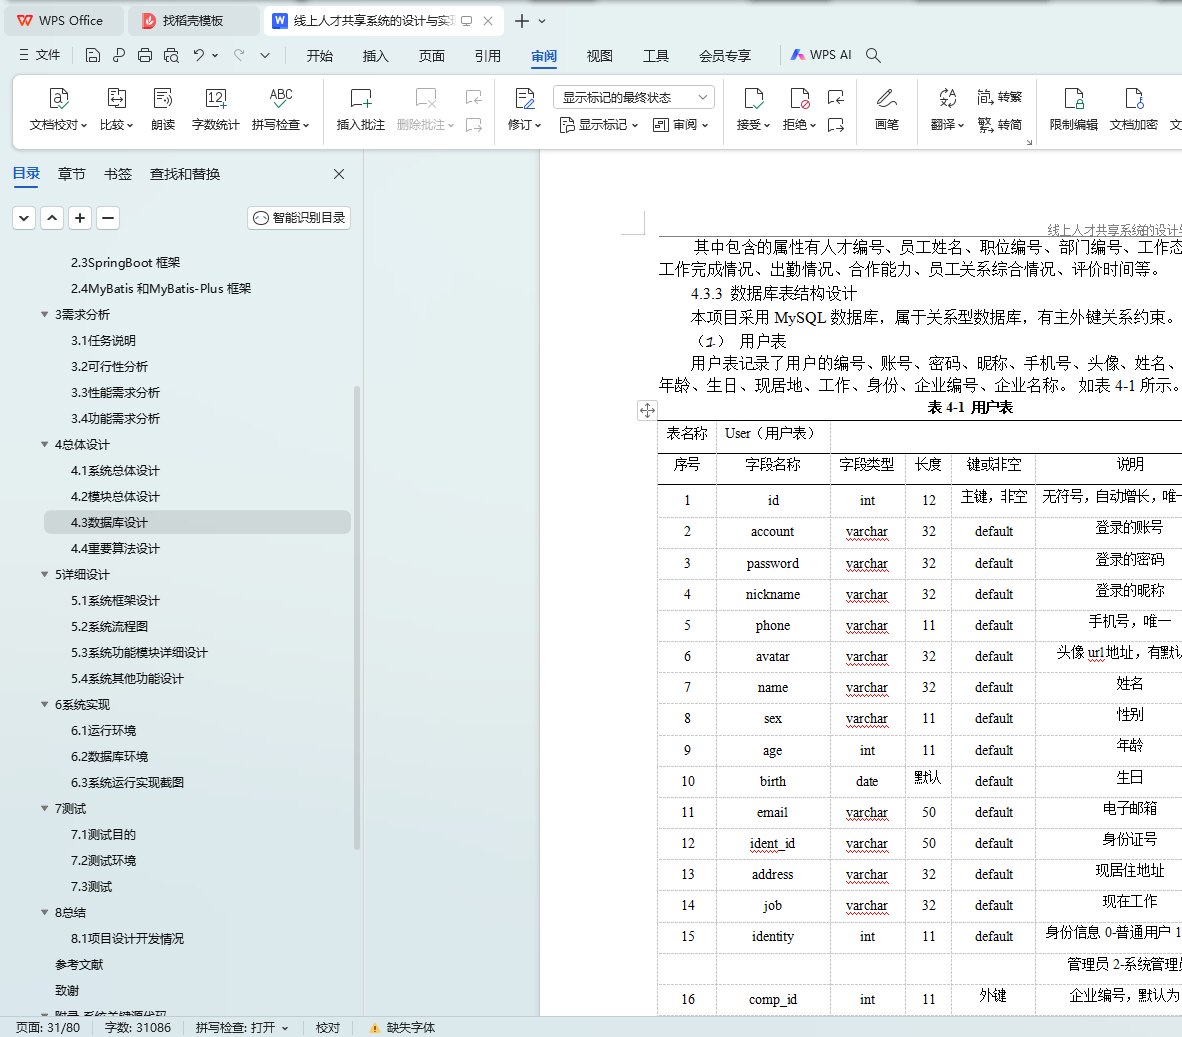Viewport: 1182px width, 1037px height.
Task: Switch to the 找稻壳模板 tab
Action: [x=193, y=21]
